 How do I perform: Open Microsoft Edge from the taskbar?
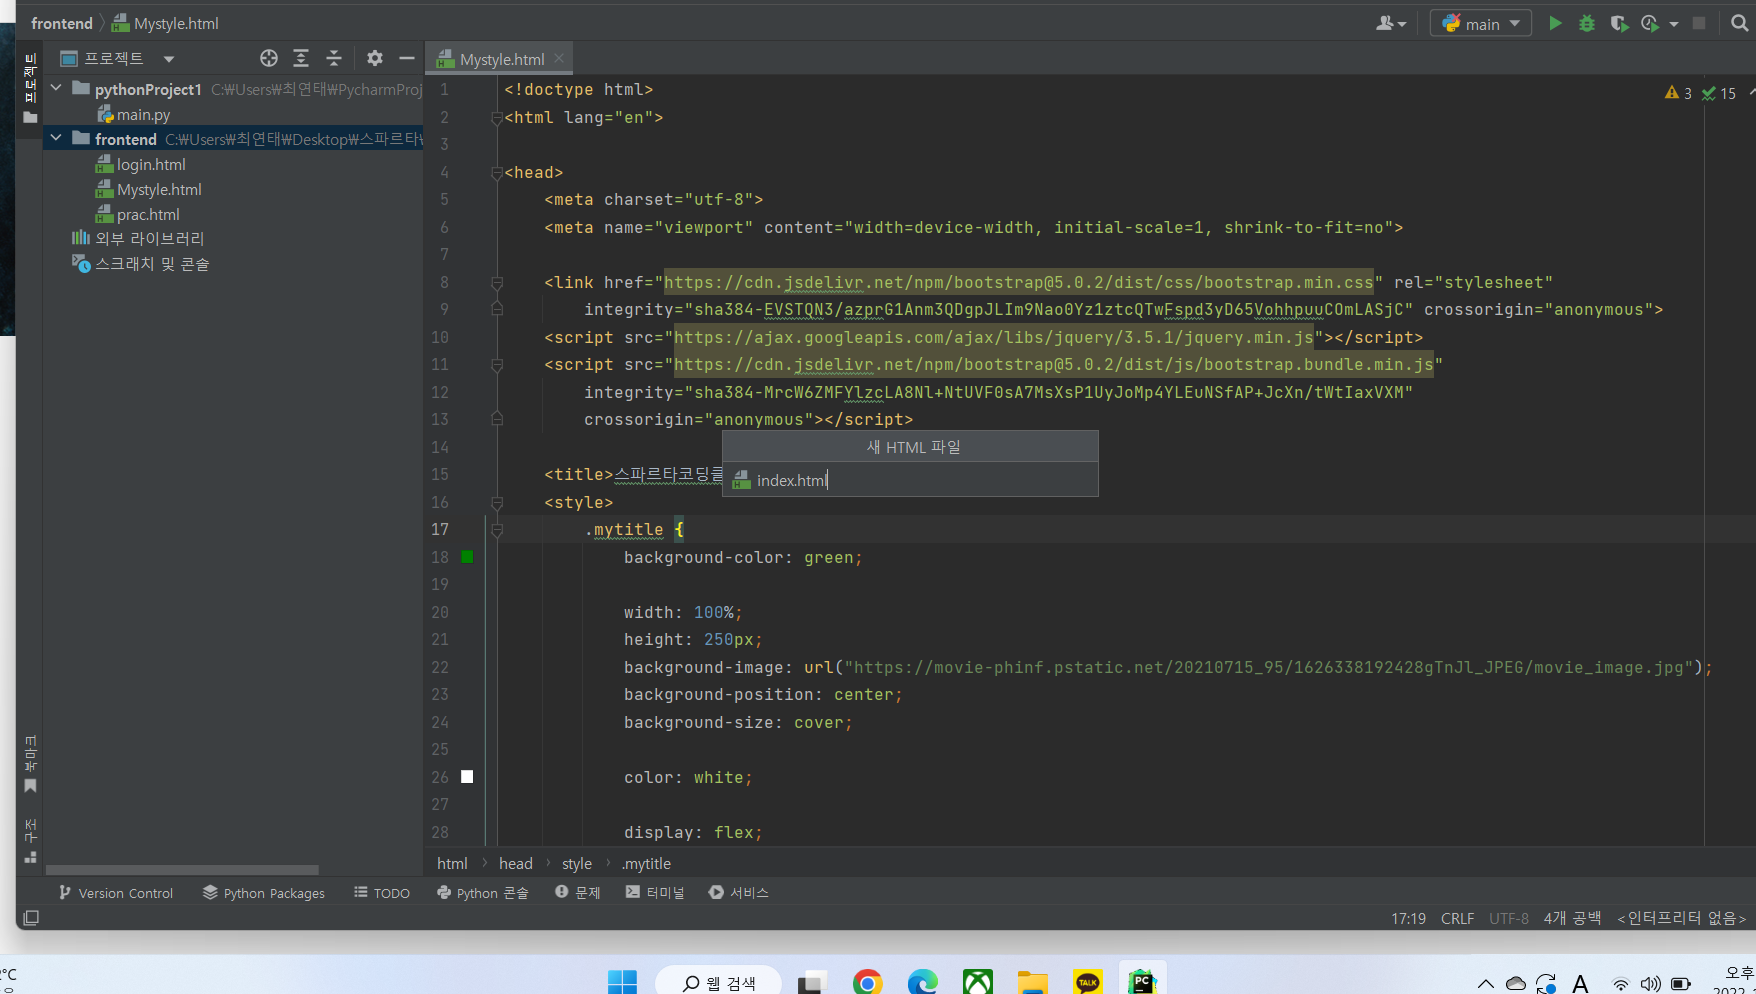coord(922,982)
